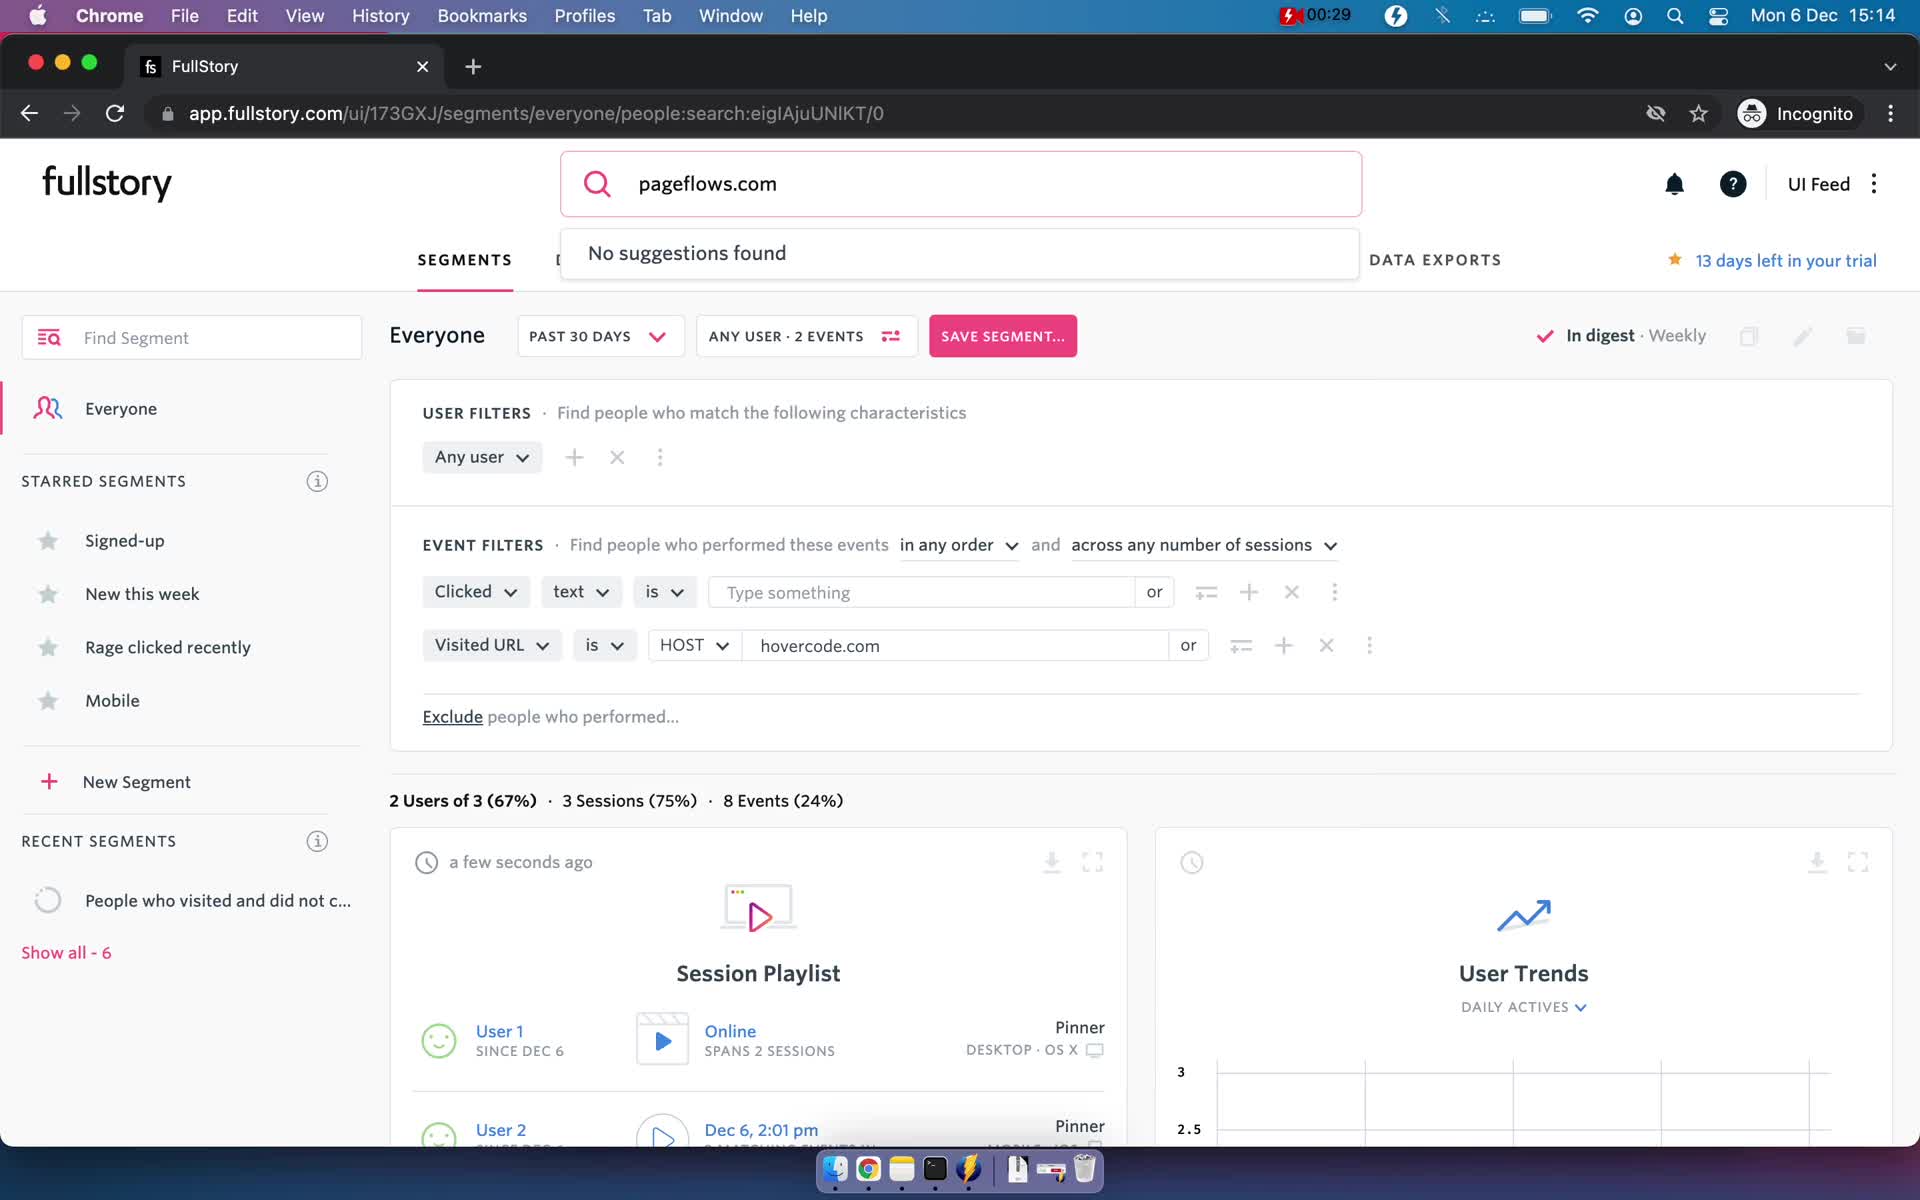The height and width of the screenshot is (1200, 1920).
Task: Open the HOST dropdown
Action: click(695, 646)
